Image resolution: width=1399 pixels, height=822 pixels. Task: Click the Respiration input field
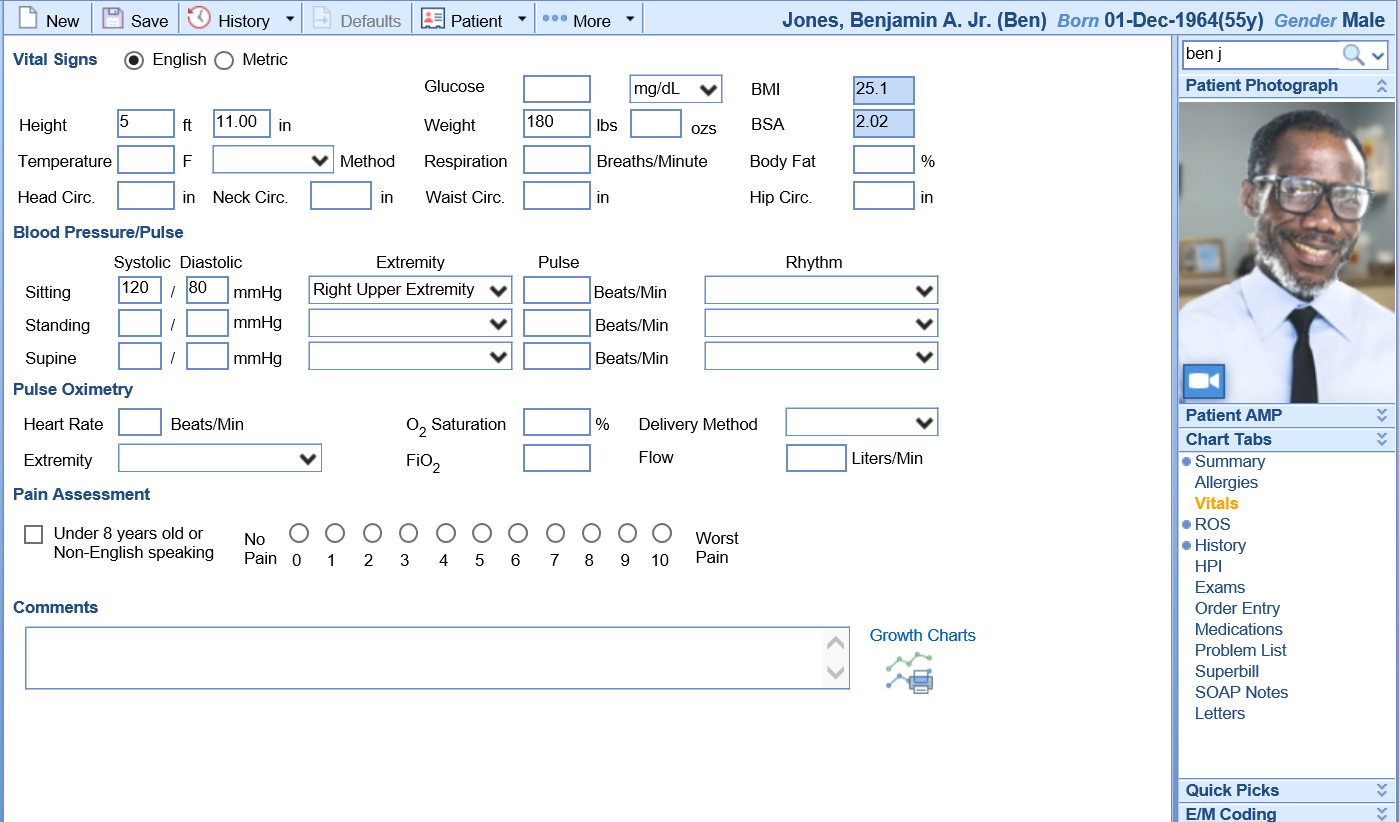(x=557, y=160)
